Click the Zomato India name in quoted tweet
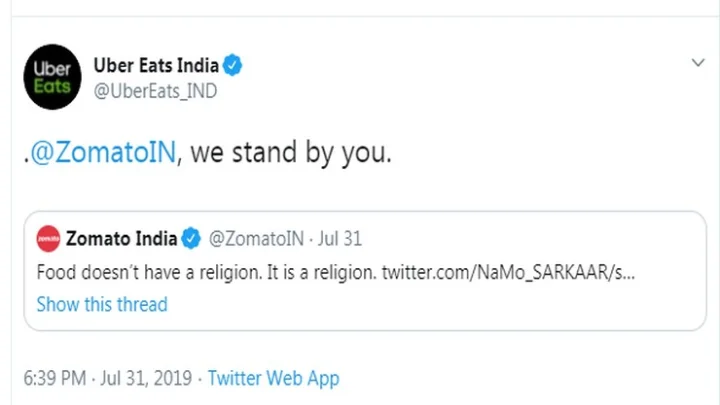720x405 pixels. click(x=121, y=239)
